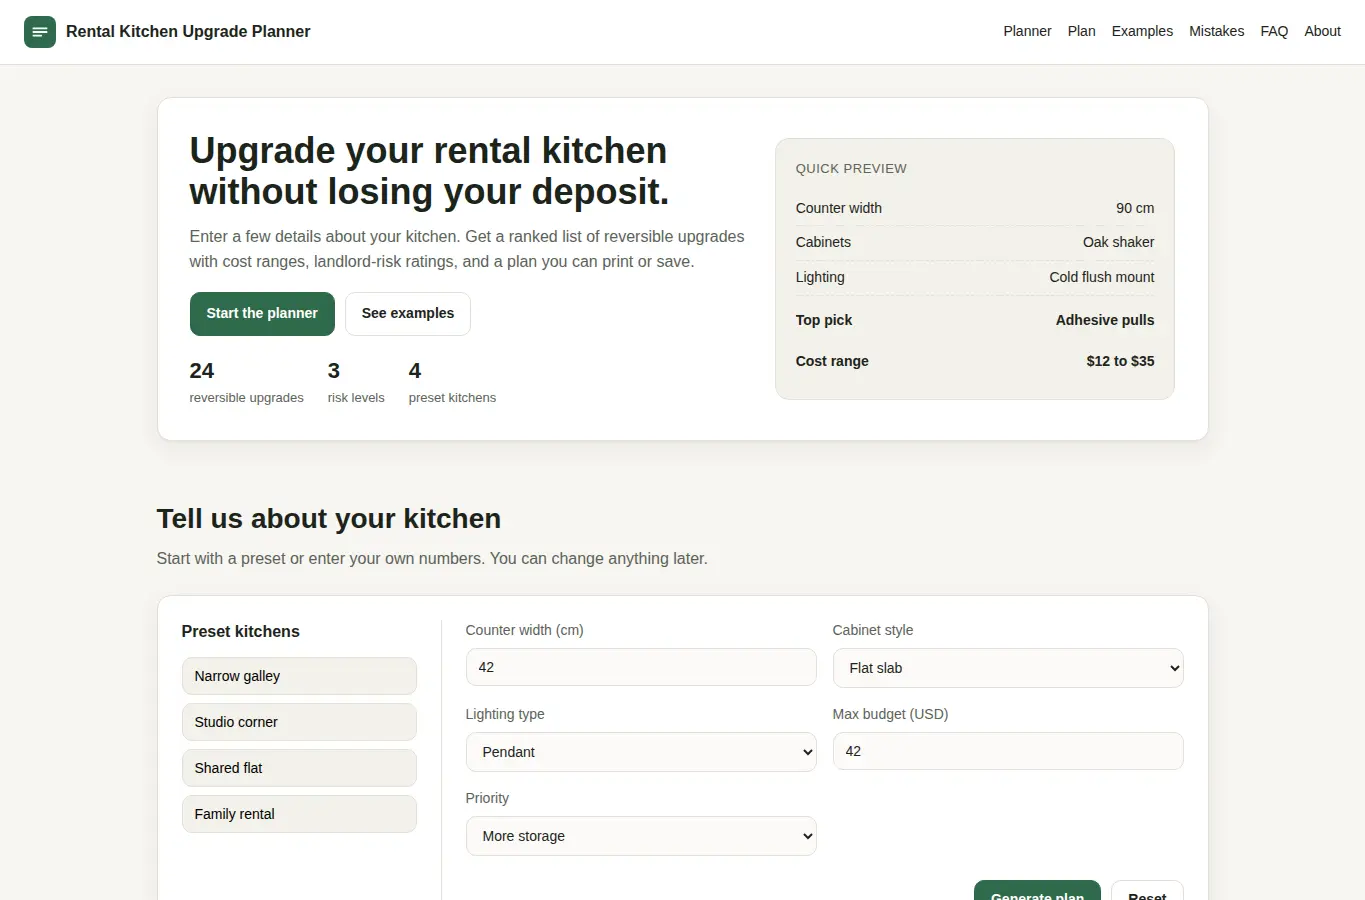Click the 'QUICK PREVIEW' label
Viewport: 1365px width, 900px height.
pyautogui.click(x=851, y=168)
